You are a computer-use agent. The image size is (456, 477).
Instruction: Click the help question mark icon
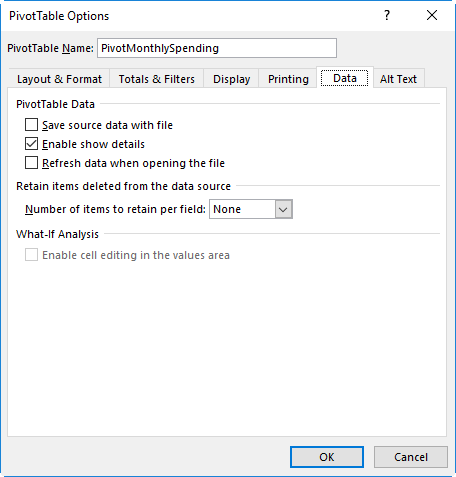coord(387,15)
